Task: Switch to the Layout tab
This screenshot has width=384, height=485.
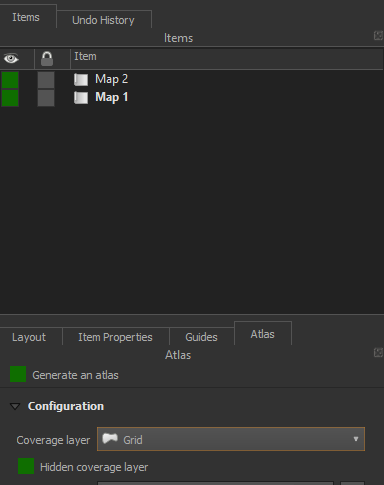Action: (x=29, y=337)
